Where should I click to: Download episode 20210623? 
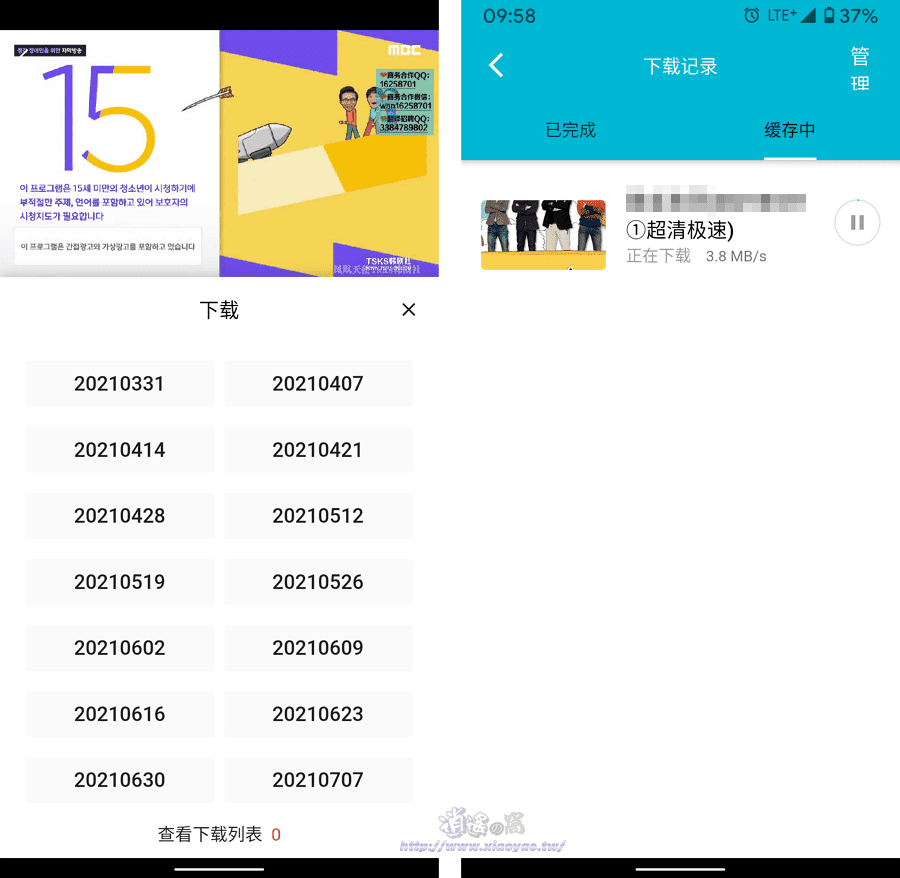point(318,714)
